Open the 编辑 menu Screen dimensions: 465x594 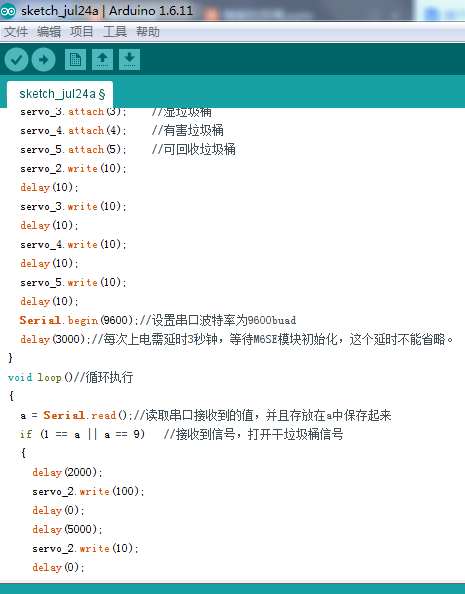click(49, 31)
